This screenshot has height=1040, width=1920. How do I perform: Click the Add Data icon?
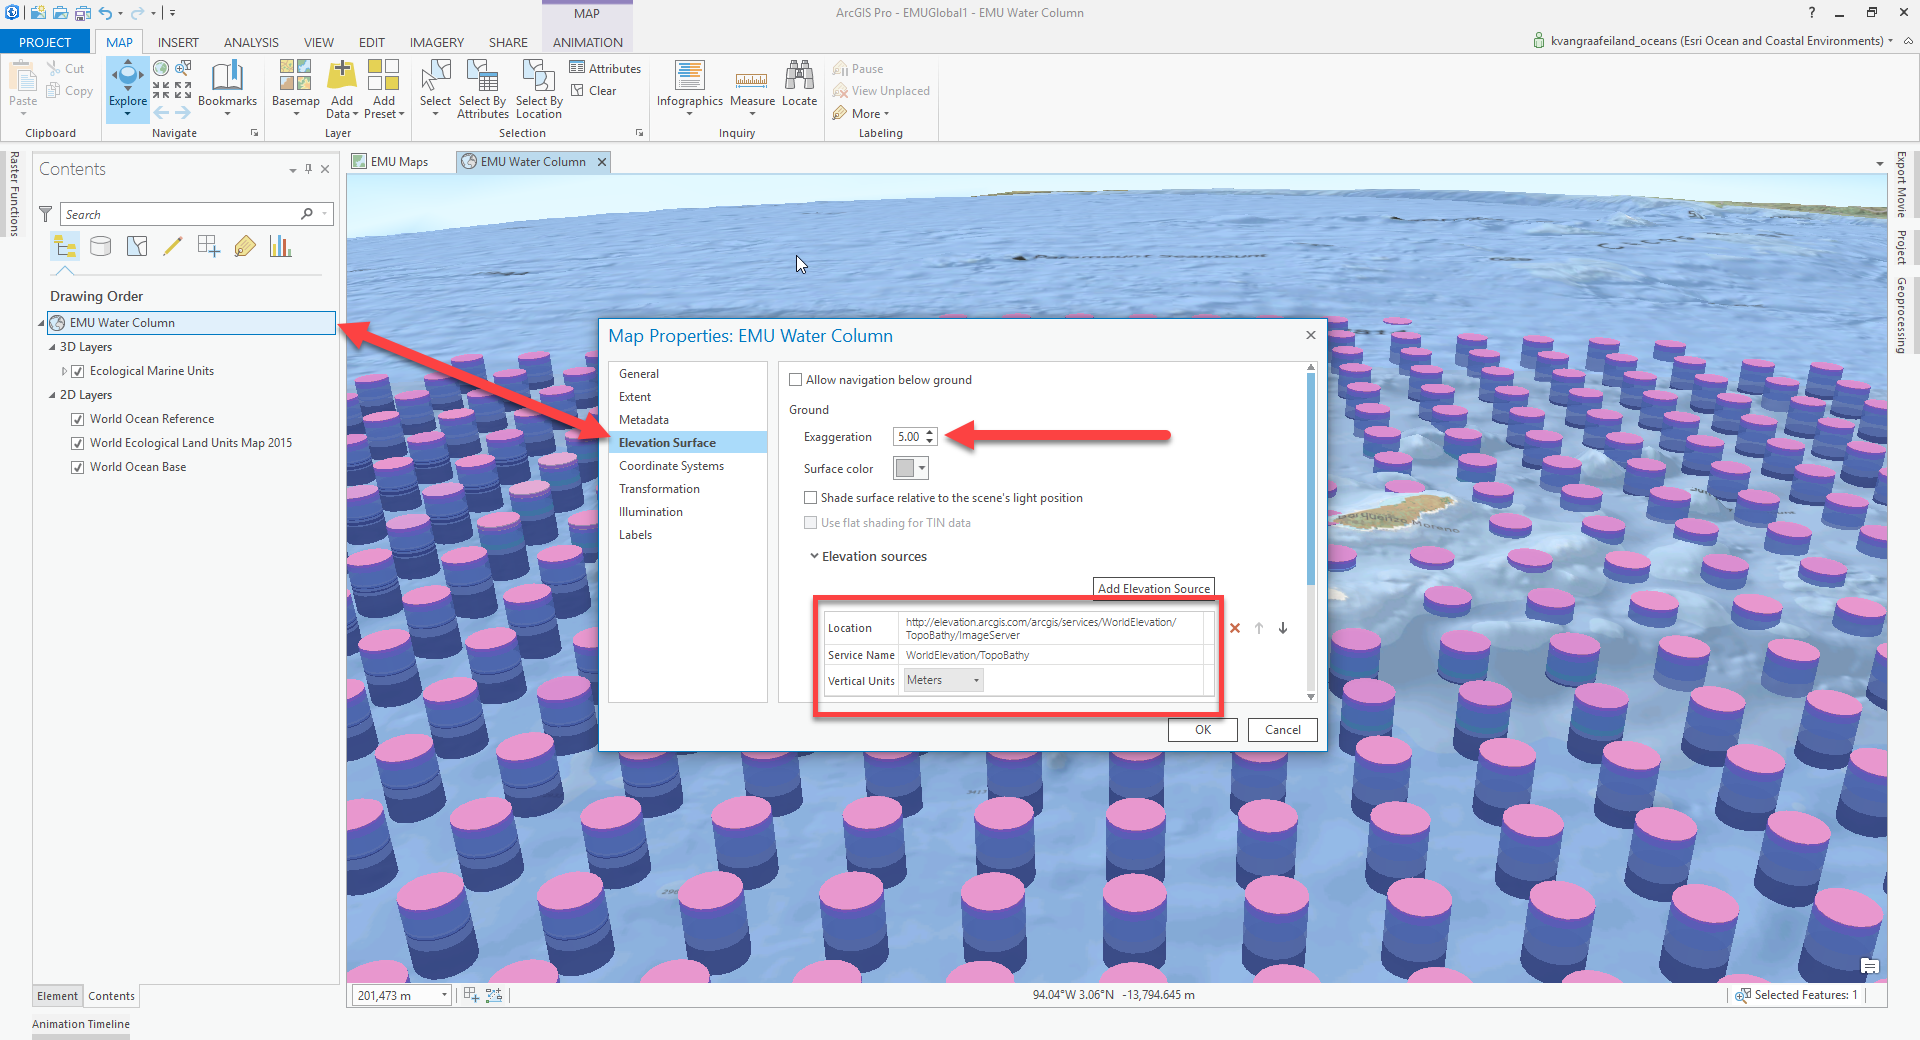coord(342,74)
